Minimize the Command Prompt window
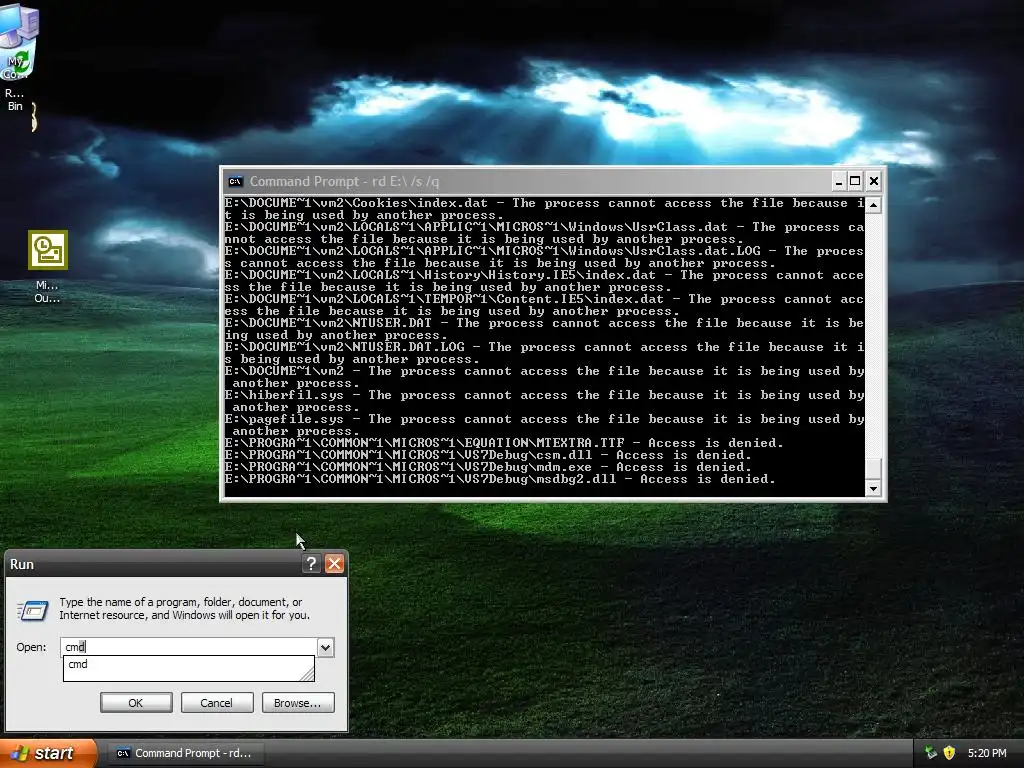1024x768 pixels. pos(839,181)
